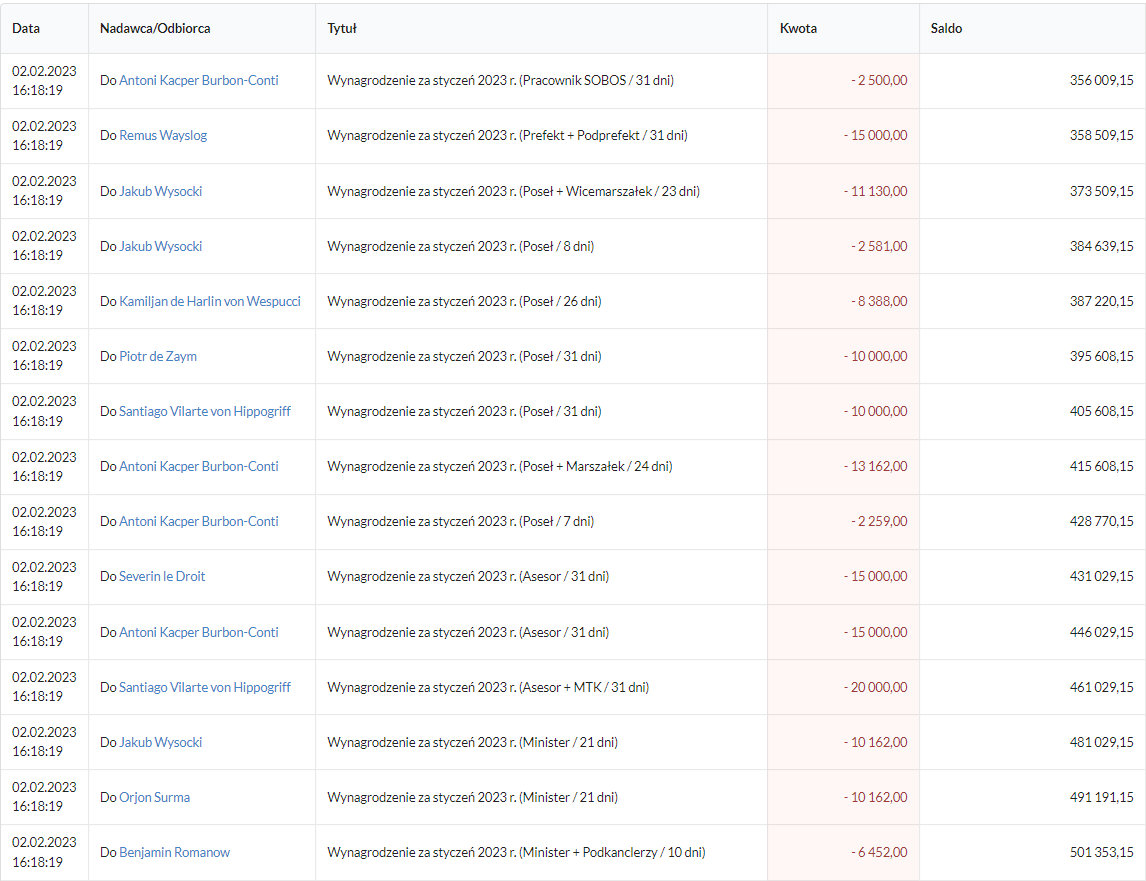
Task: Click Benjamin Romanow recipient link
Action: point(174,852)
